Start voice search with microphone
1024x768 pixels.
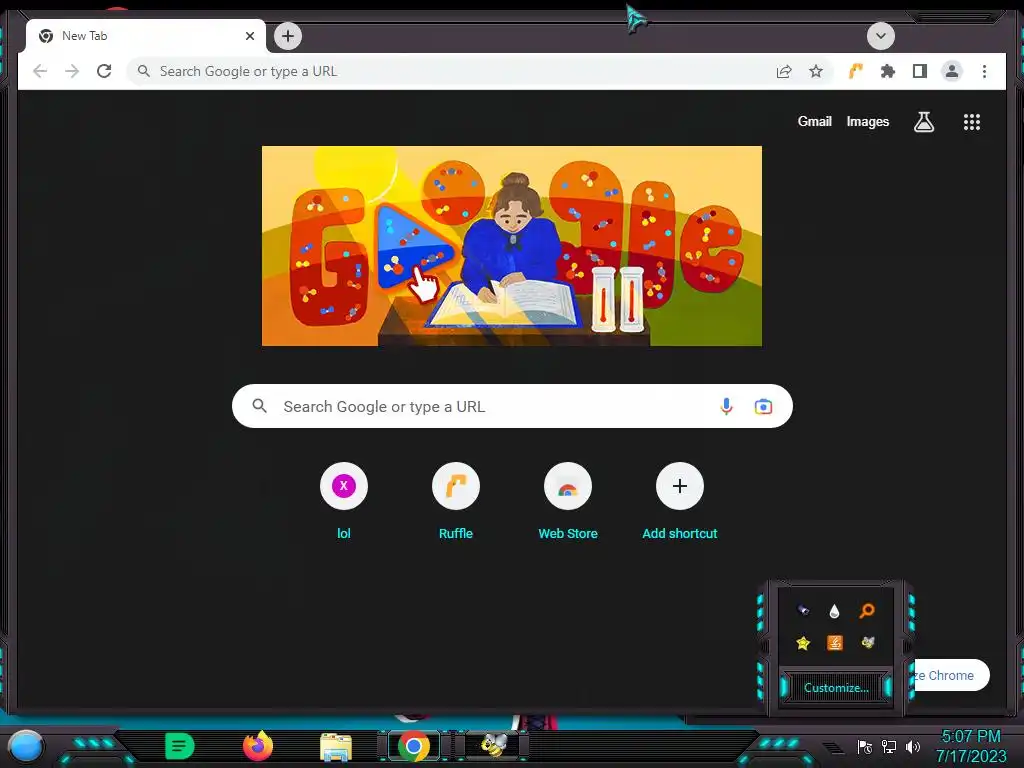[x=726, y=406]
